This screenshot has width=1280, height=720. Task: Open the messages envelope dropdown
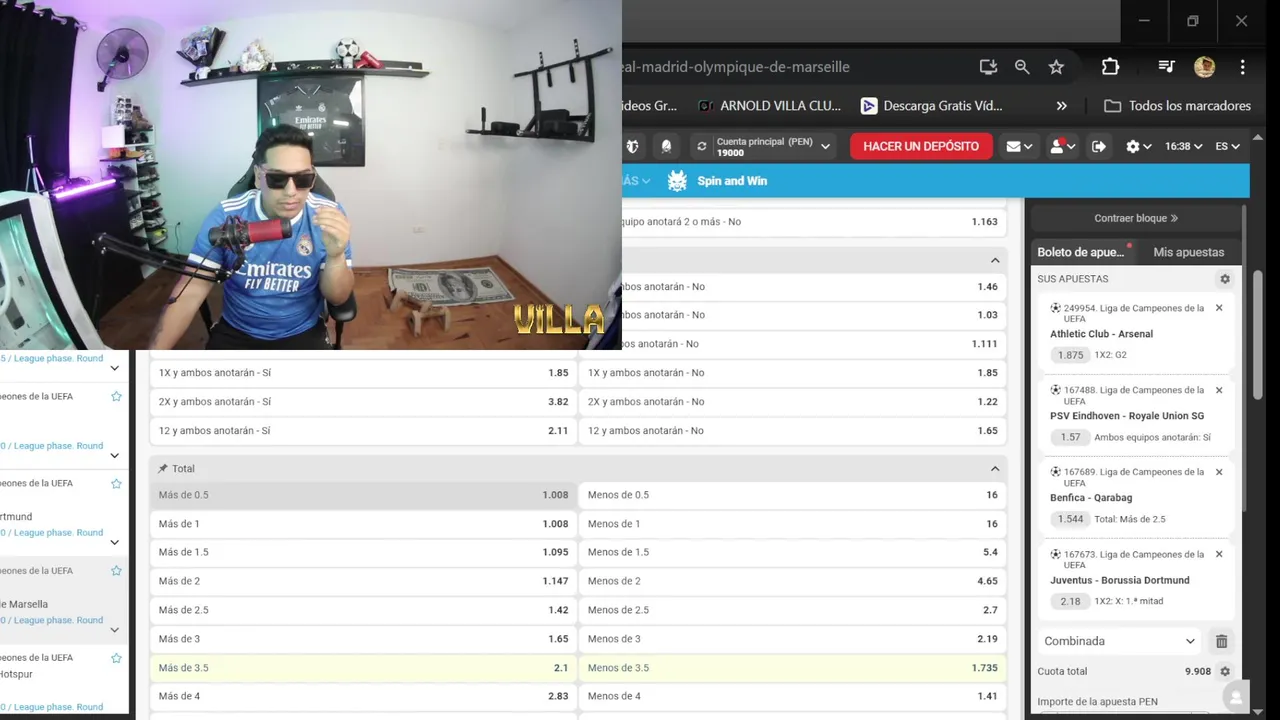point(1019,146)
